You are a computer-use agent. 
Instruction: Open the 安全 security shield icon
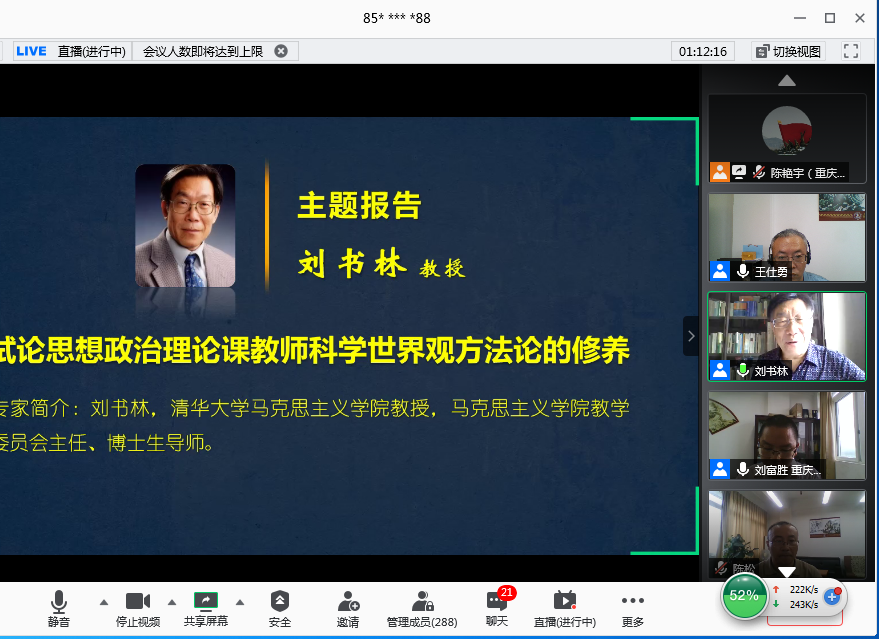(x=280, y=608)
